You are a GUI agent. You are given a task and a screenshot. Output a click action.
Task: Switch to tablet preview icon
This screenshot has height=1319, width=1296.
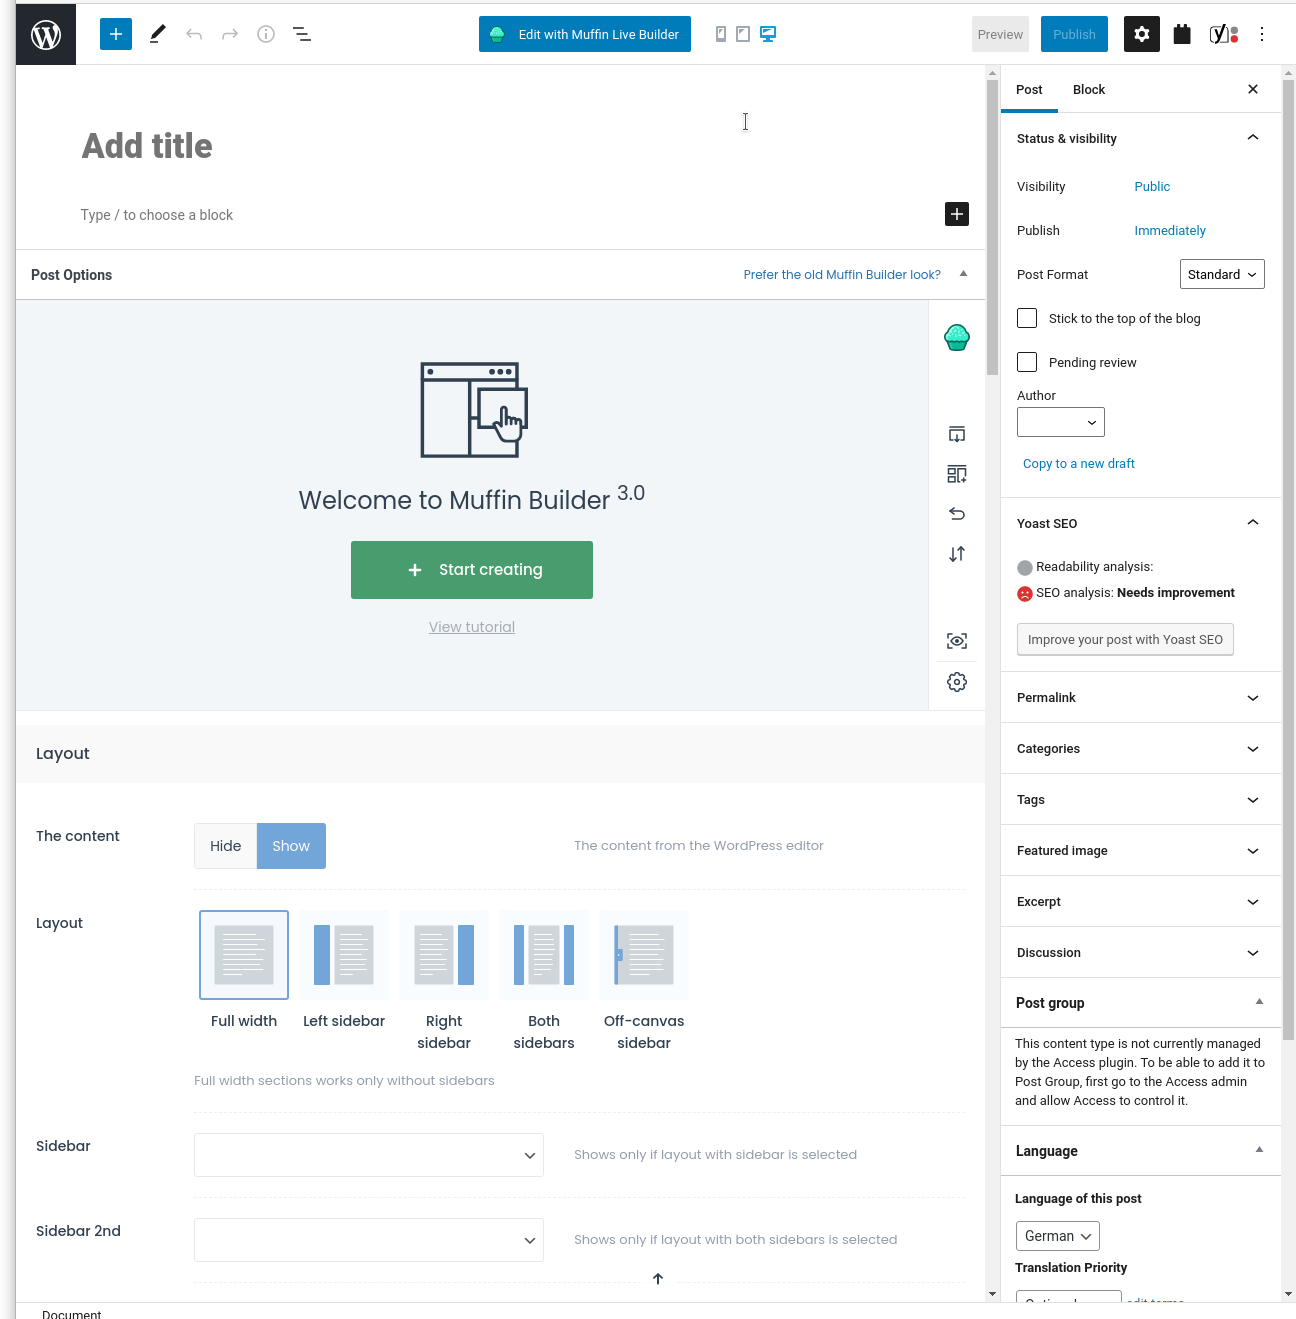coord(743,34)
